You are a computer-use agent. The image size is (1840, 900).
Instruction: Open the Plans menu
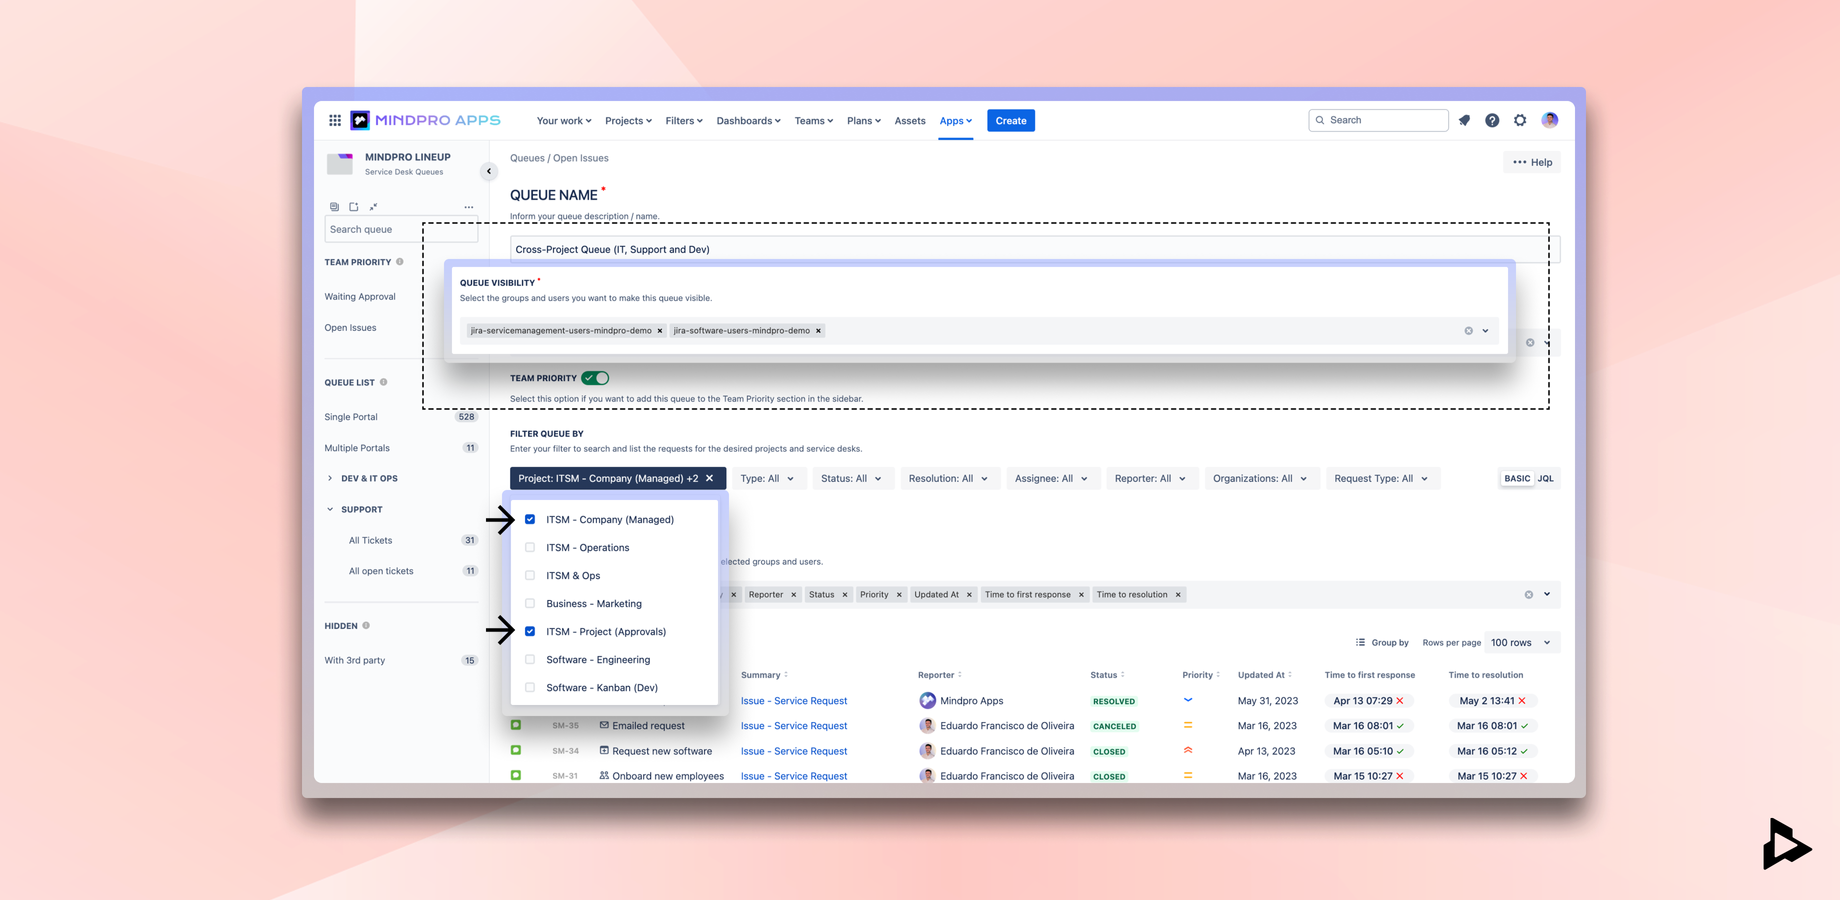tap(864, 121)
